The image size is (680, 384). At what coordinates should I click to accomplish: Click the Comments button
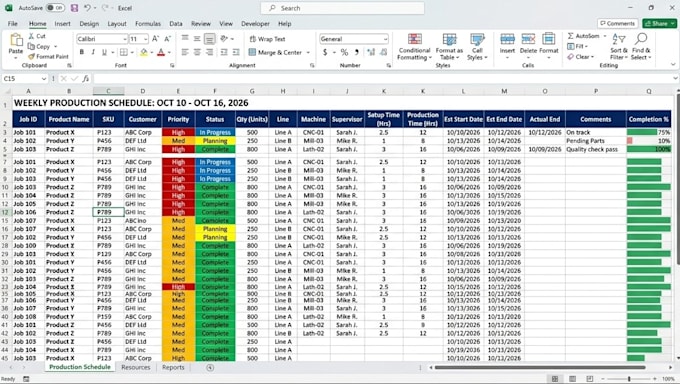pyautogui.click(x=617, y=23)
